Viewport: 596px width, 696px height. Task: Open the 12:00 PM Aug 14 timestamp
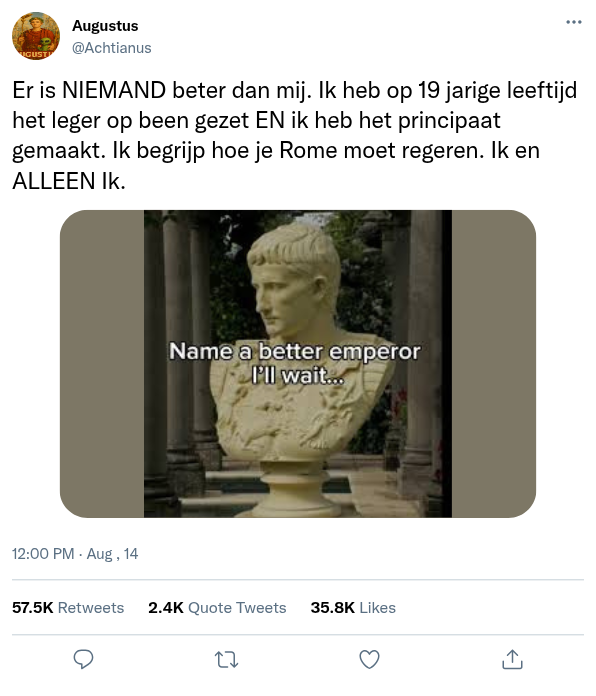tap(75, 554)
